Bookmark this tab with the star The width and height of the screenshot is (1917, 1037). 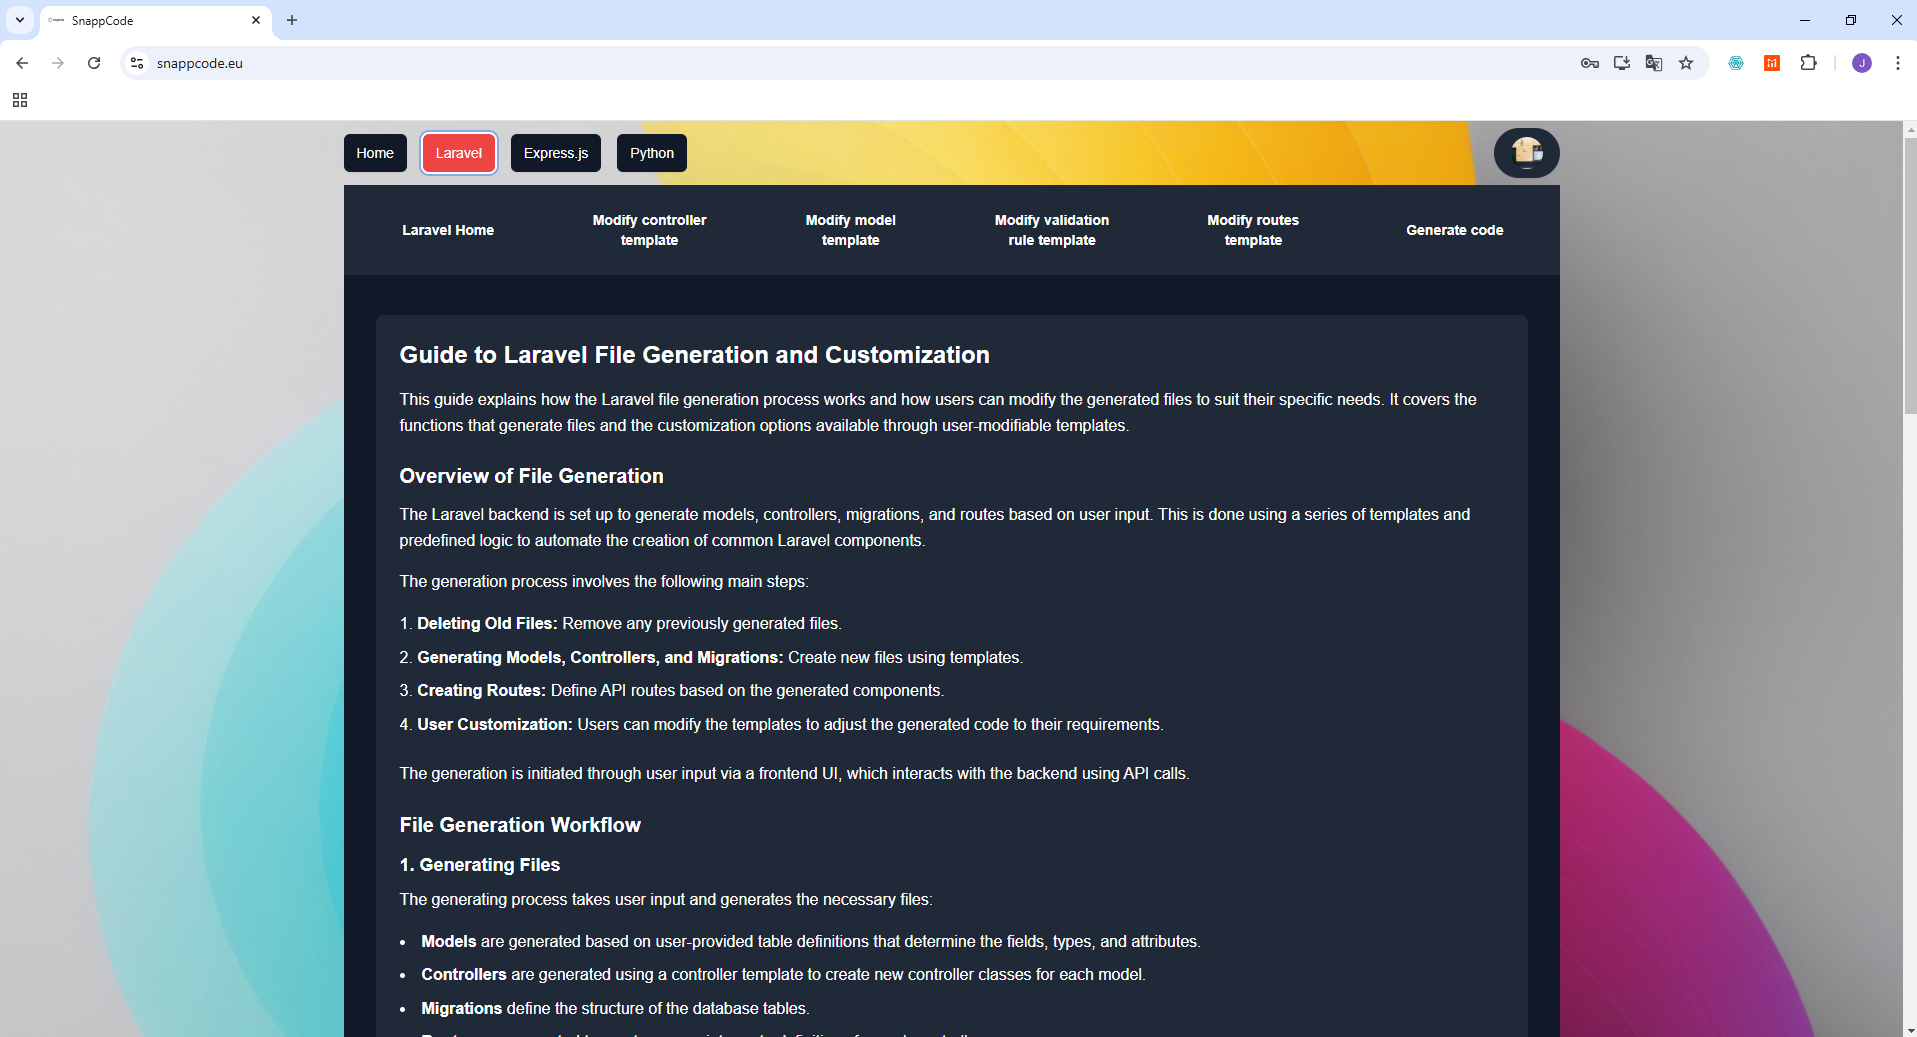coord(1686,63)
